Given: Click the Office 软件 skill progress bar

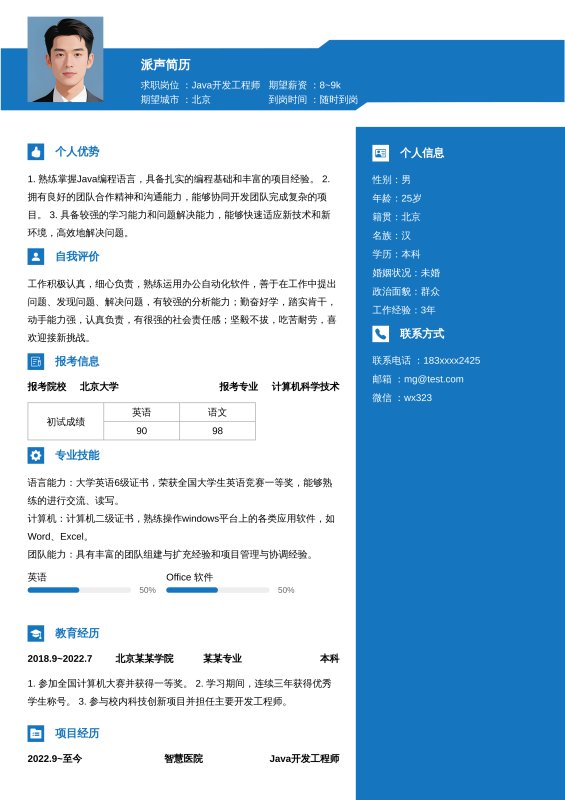Looking at the screenshot, I should point(217,590).
